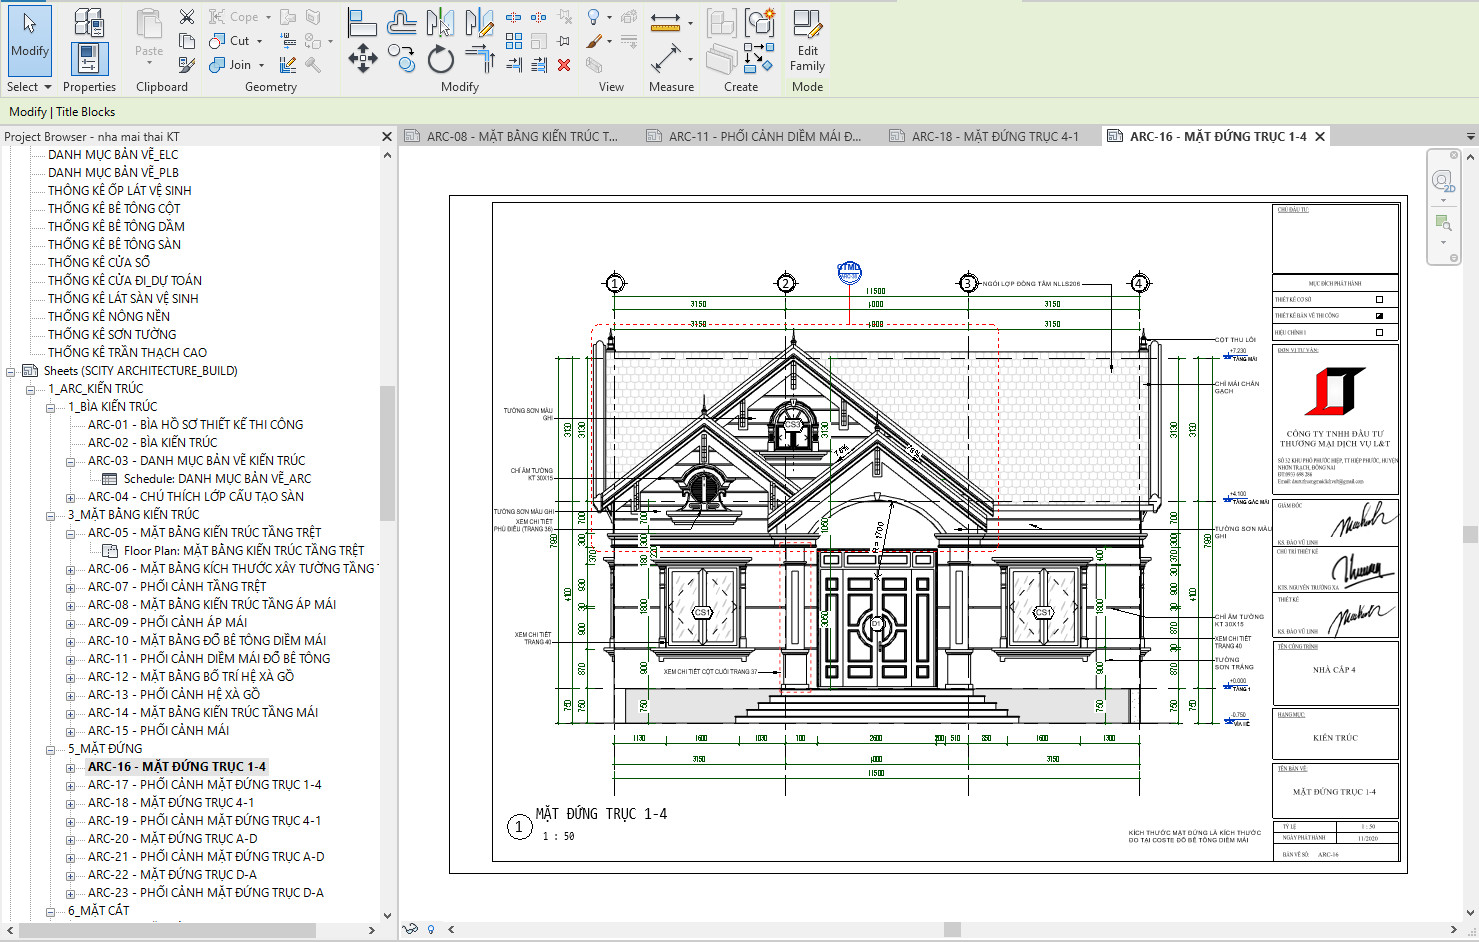Collapse the 1_BÌA KIẾN TRÚC group
The image size is (1479, 942).
[x=51, y=407]
